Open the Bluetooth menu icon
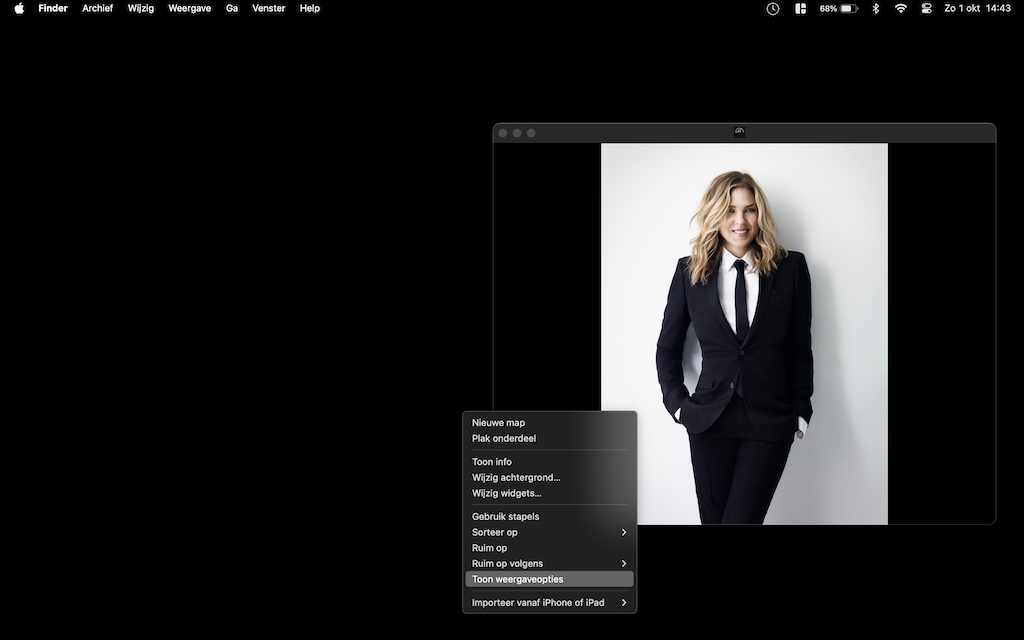Screen dimensions: 1024x640 [x=876, y=8]
